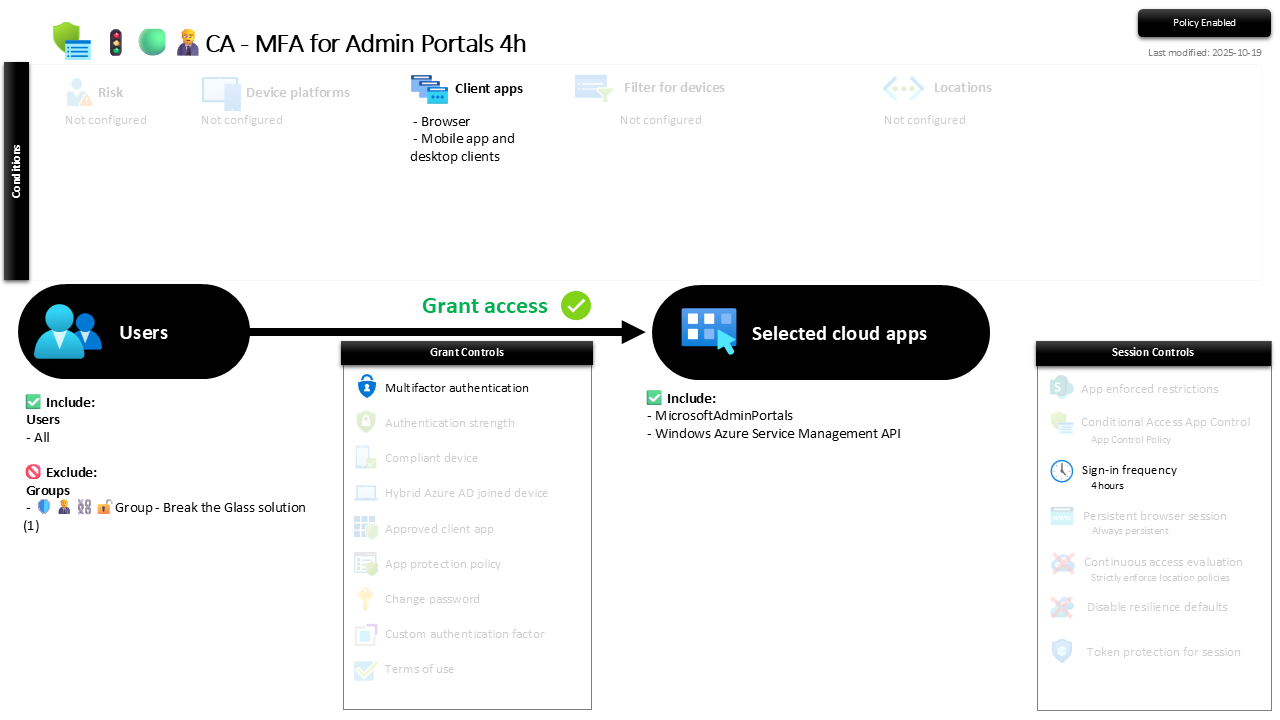Click the Filter for devices icon
The height and width of the screenshot is (720, 1280).
tap(593, 88)
